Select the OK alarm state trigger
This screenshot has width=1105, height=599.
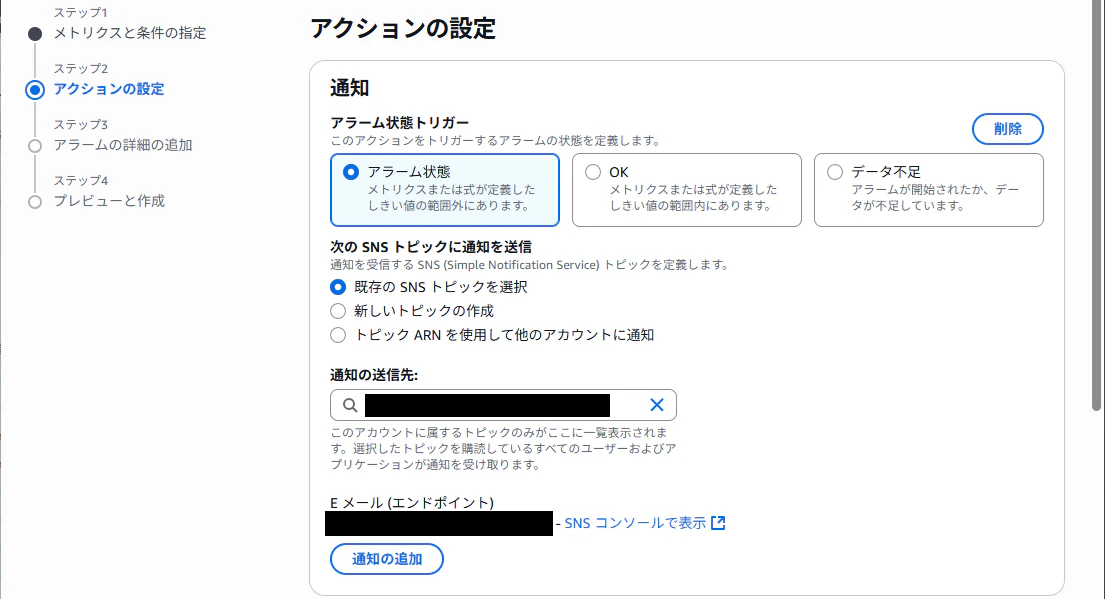coord(592,171)
